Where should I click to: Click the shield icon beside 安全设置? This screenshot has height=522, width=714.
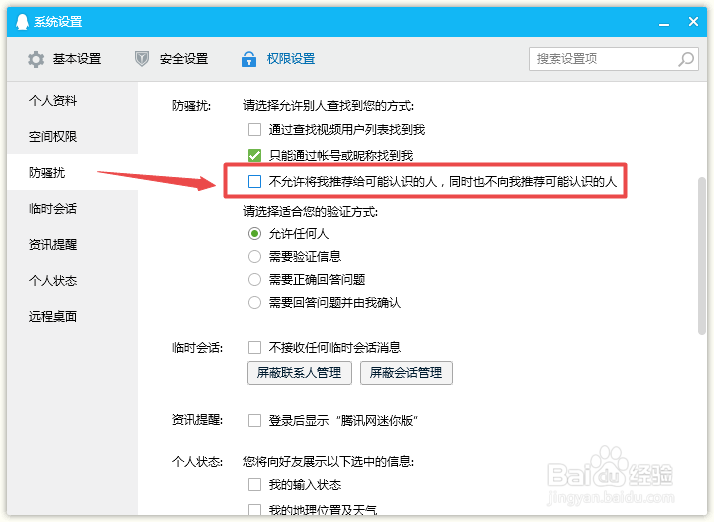tap(142, 59)
